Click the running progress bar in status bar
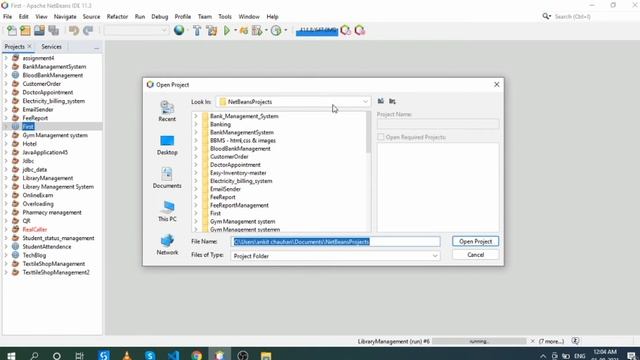This screenshot has height=360, width=640. click(x=479, y=341)
